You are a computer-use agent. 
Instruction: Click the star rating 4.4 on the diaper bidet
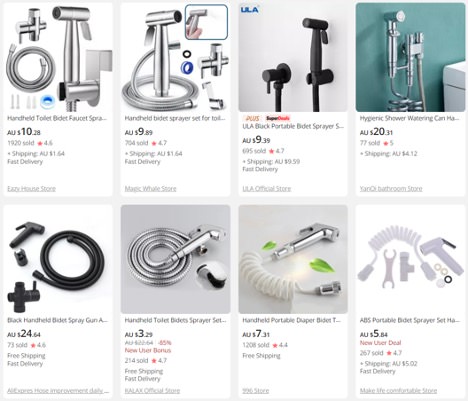coord(280,345)
